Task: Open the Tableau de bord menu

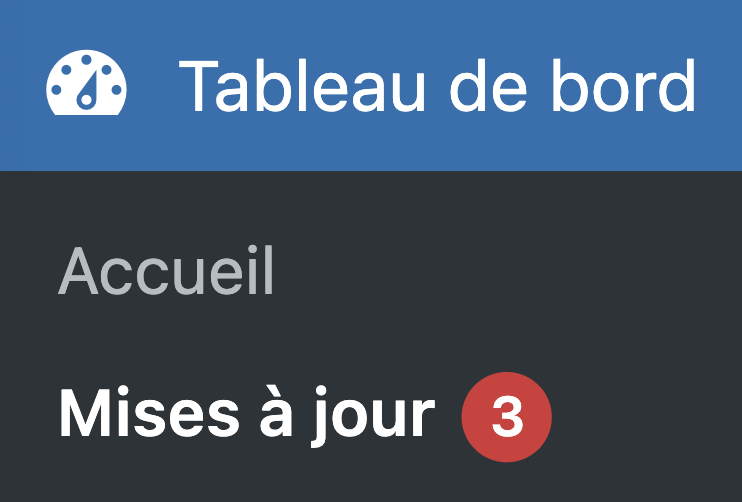Action: pyautogui.click(x=437, y=86)
